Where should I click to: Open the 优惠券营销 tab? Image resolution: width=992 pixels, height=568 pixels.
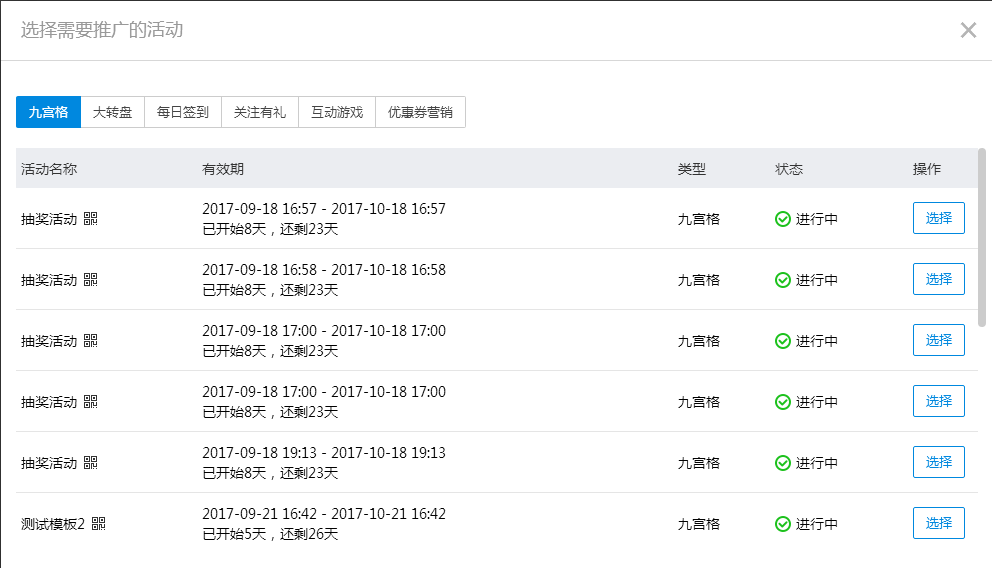tap(420, 112)
